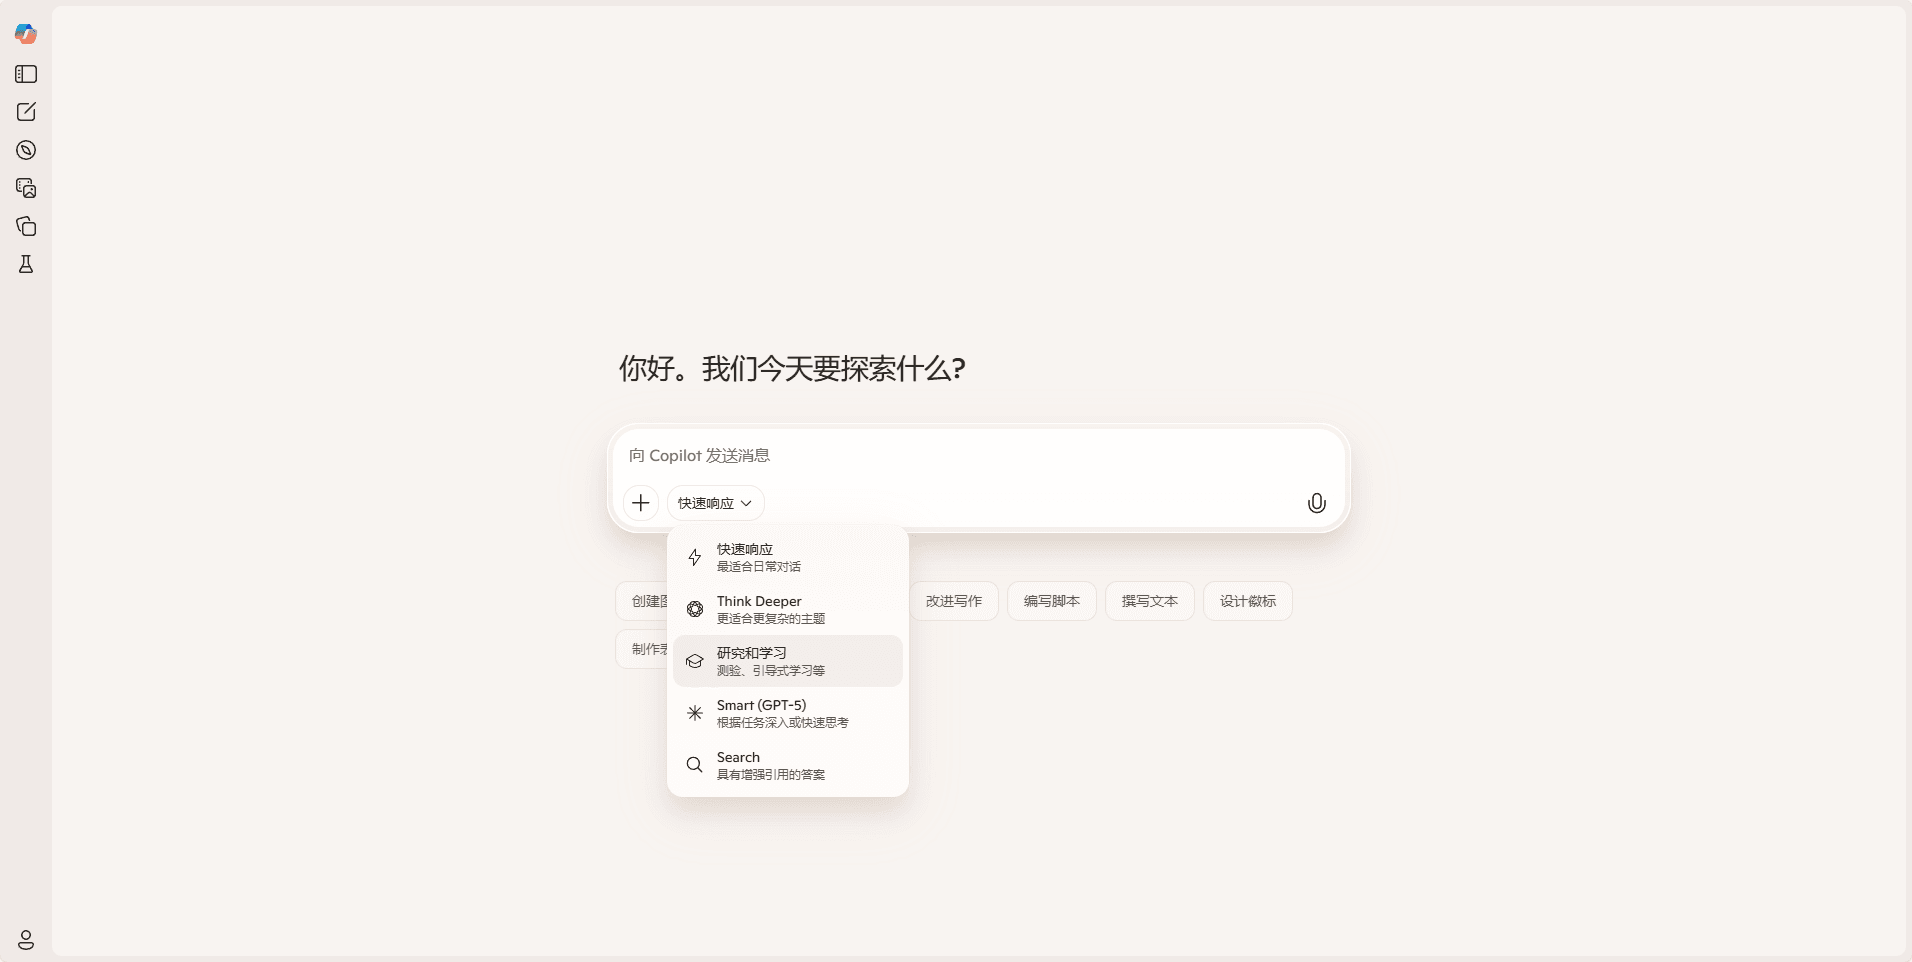1912x962 pixels.
Task: Click the plus attachment button
Action: tap(641, 503)
